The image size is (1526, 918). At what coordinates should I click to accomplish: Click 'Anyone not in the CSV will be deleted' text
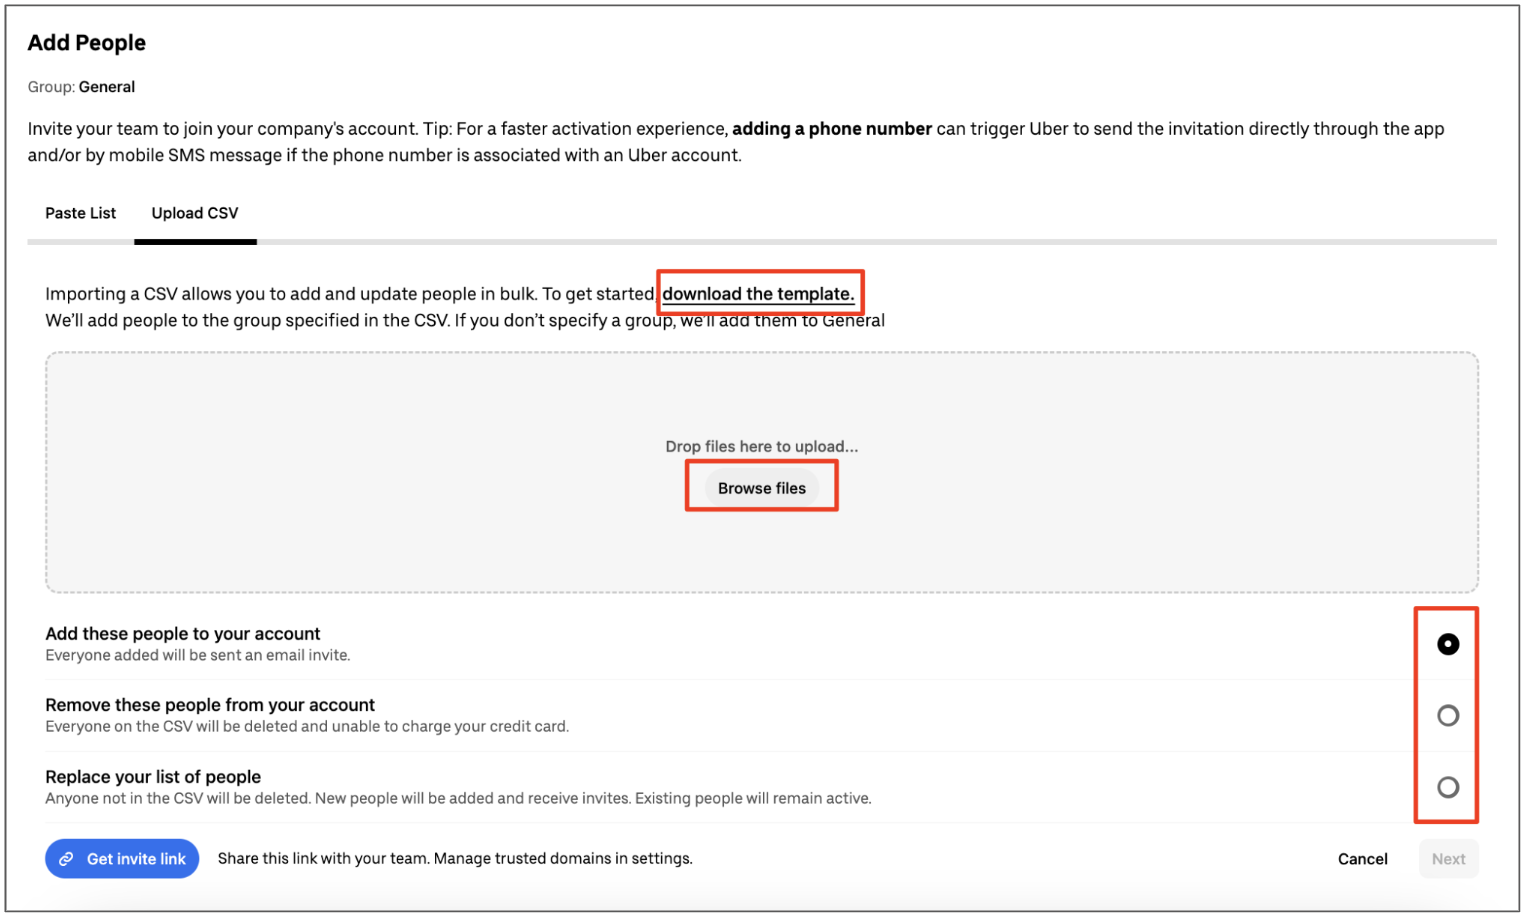coord(458,799)
